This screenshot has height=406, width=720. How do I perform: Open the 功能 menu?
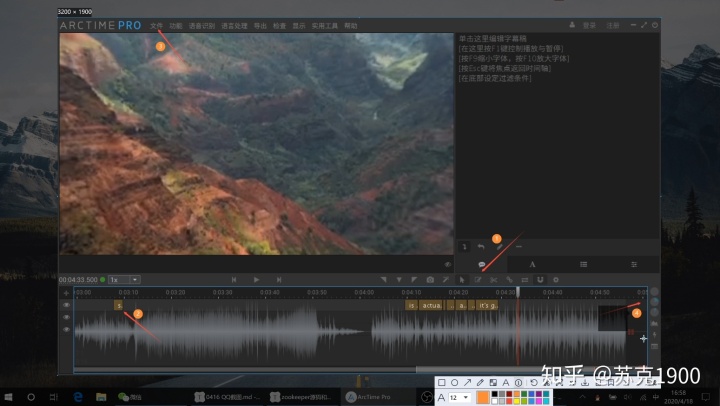coord(175,26)
